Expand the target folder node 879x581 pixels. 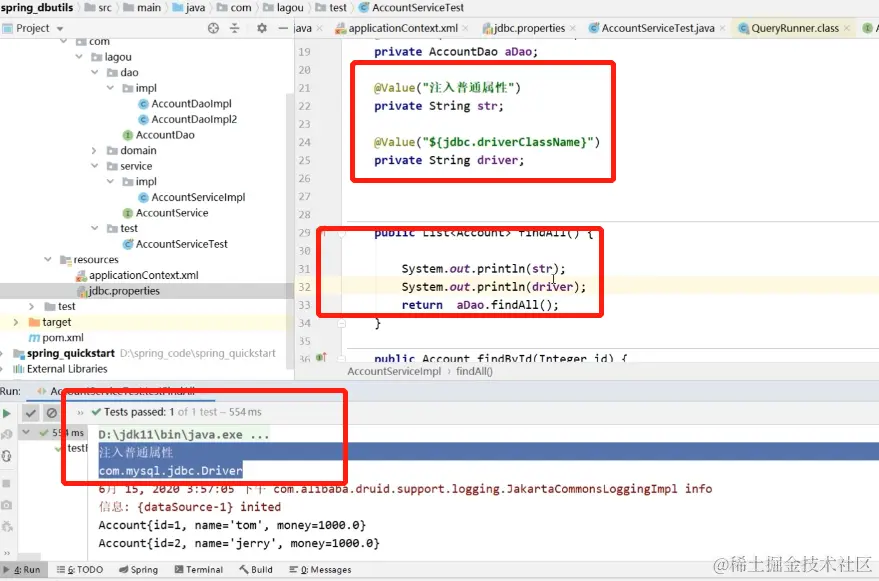[16, 322]
